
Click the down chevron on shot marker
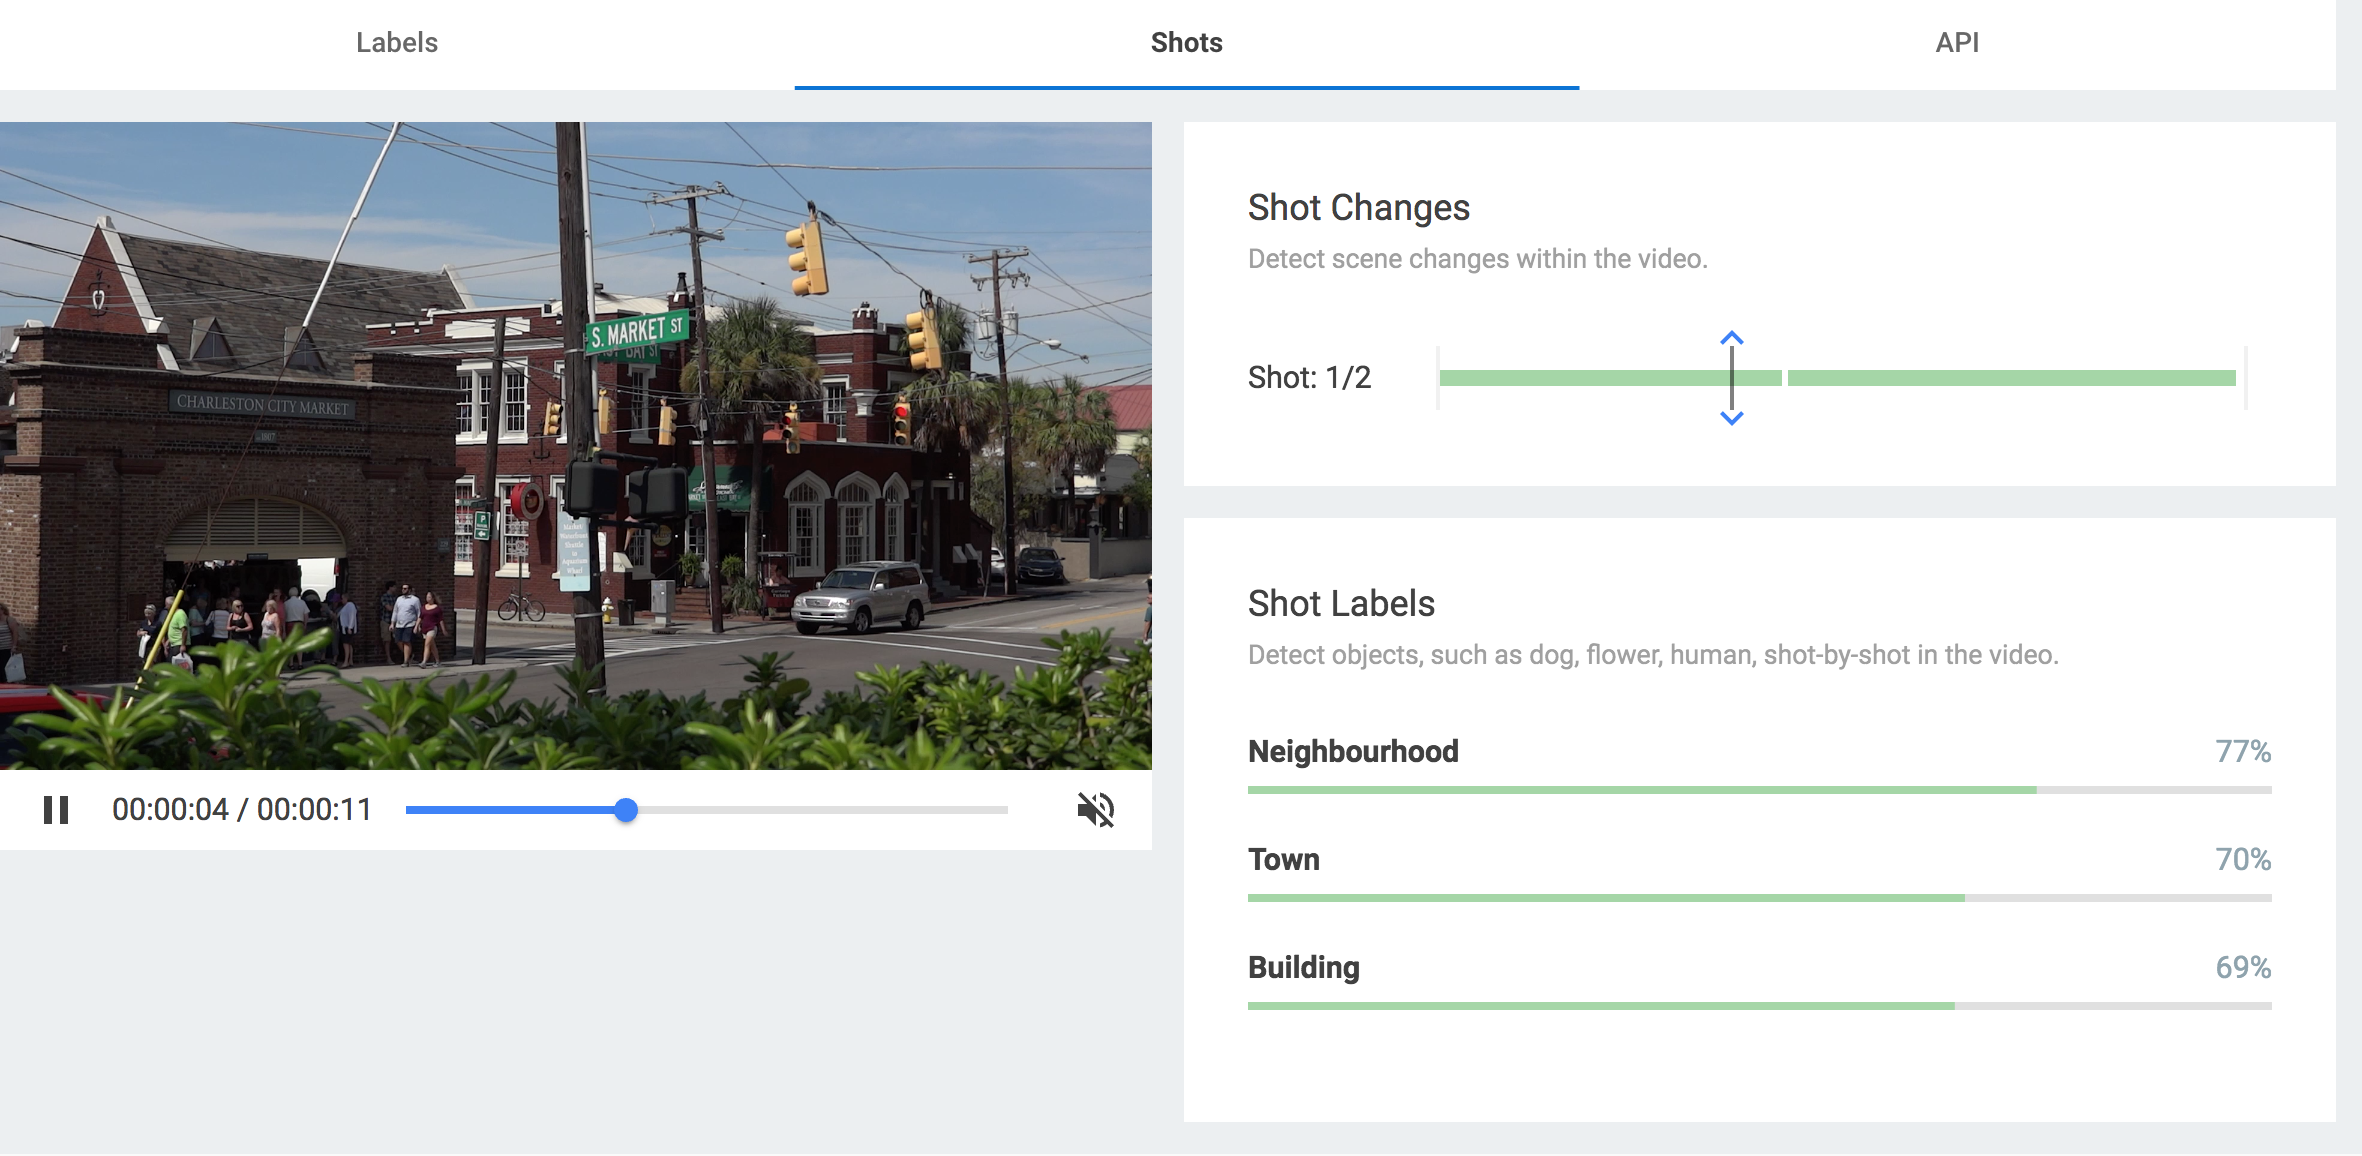[x=1732, y=418]
